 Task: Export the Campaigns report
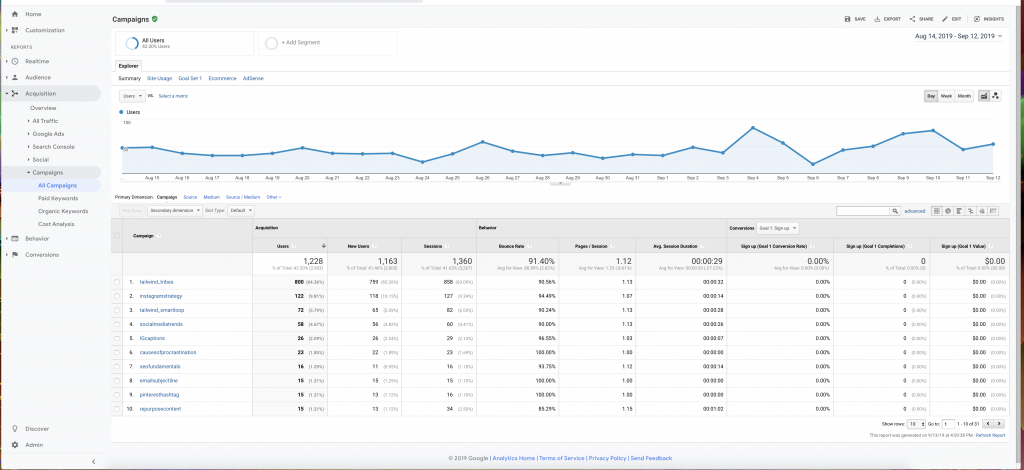[887, 19]
